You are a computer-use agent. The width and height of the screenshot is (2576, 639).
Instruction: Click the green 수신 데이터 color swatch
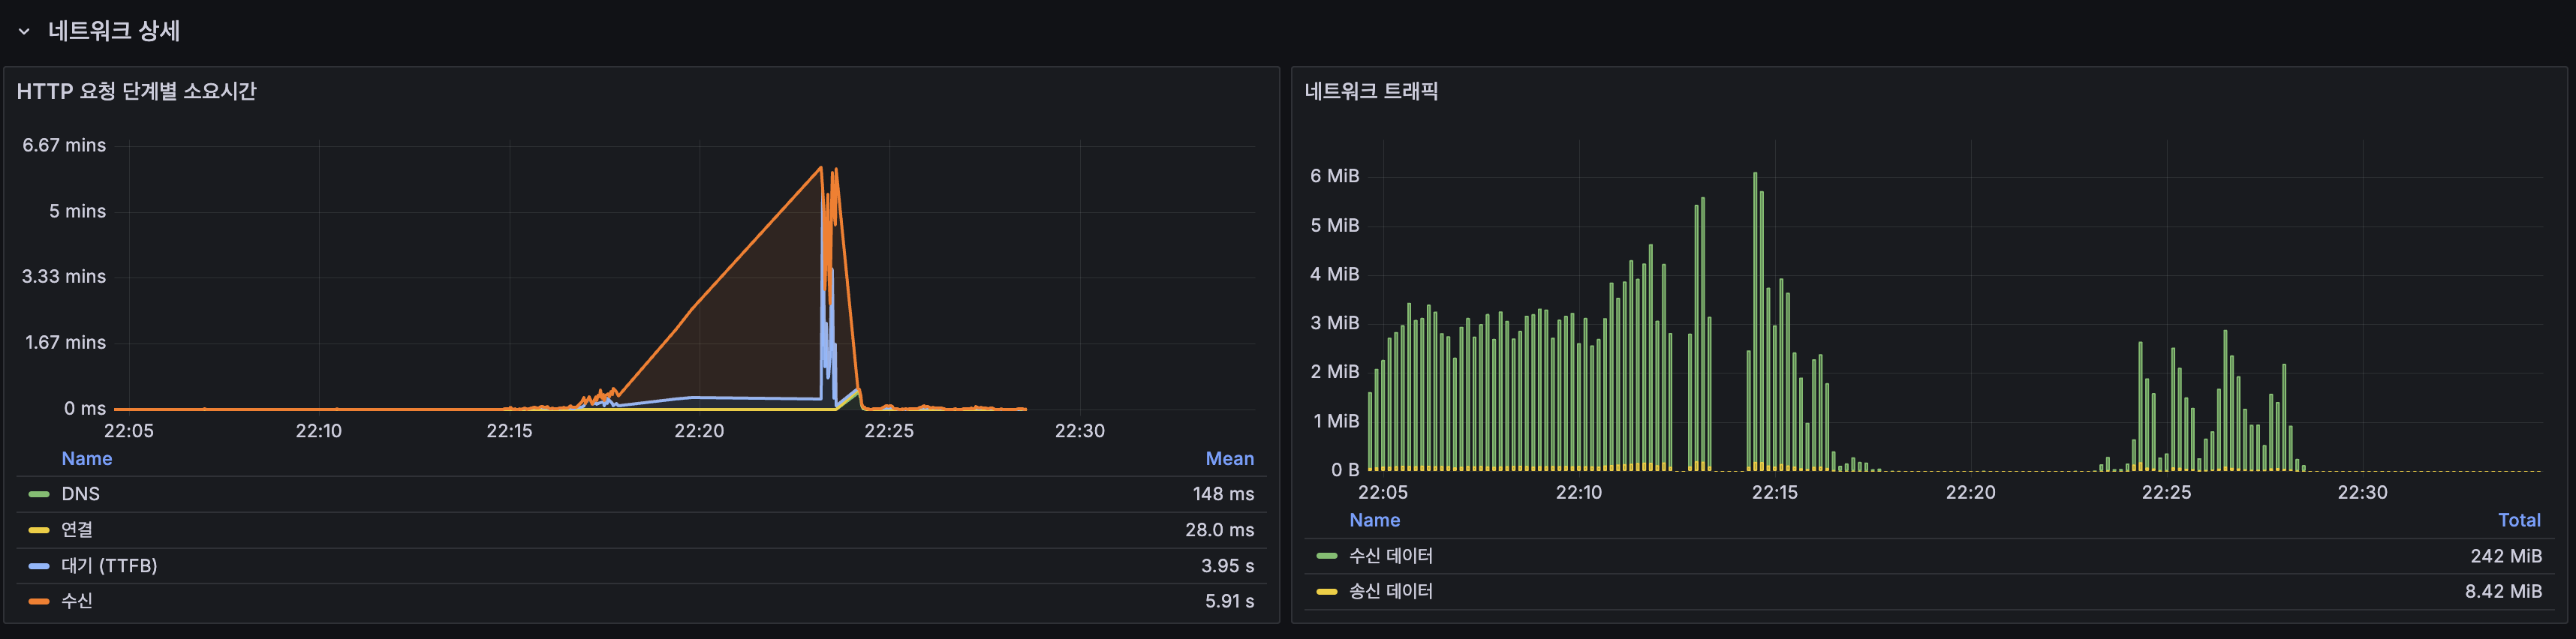tap(1327, 556)
